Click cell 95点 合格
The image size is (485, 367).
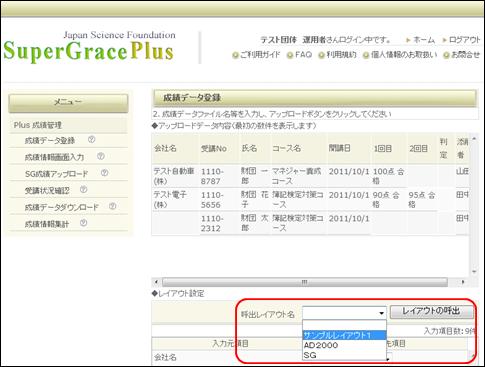coord(422,199)
